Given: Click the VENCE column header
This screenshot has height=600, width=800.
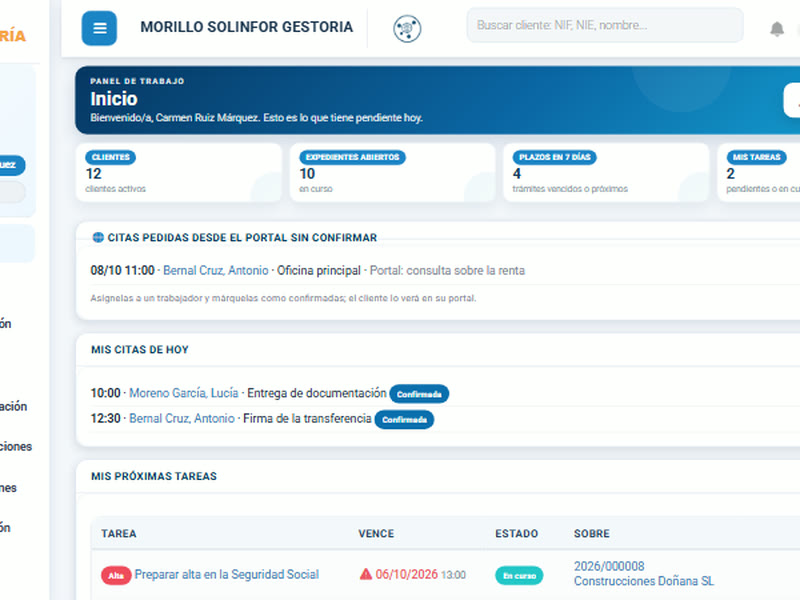Looking at the screenshot, I should [376, 534].
